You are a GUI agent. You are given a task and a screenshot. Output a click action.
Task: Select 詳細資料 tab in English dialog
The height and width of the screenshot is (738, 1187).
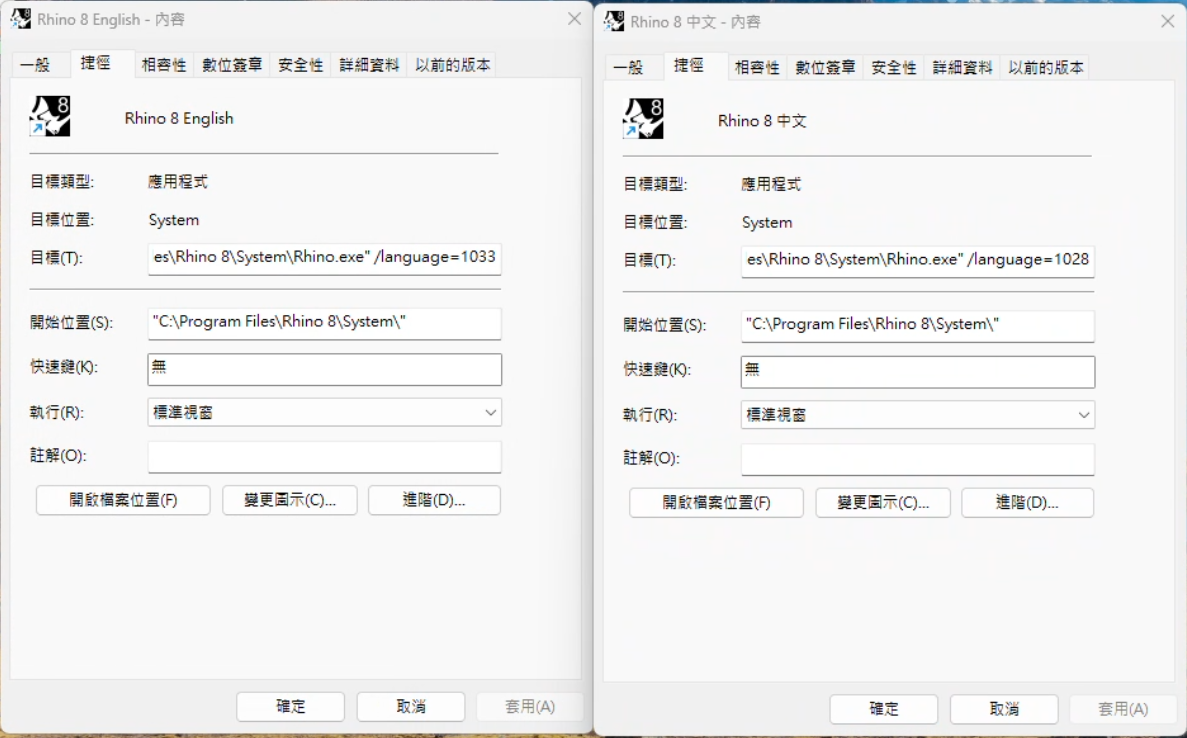point(369,65)
